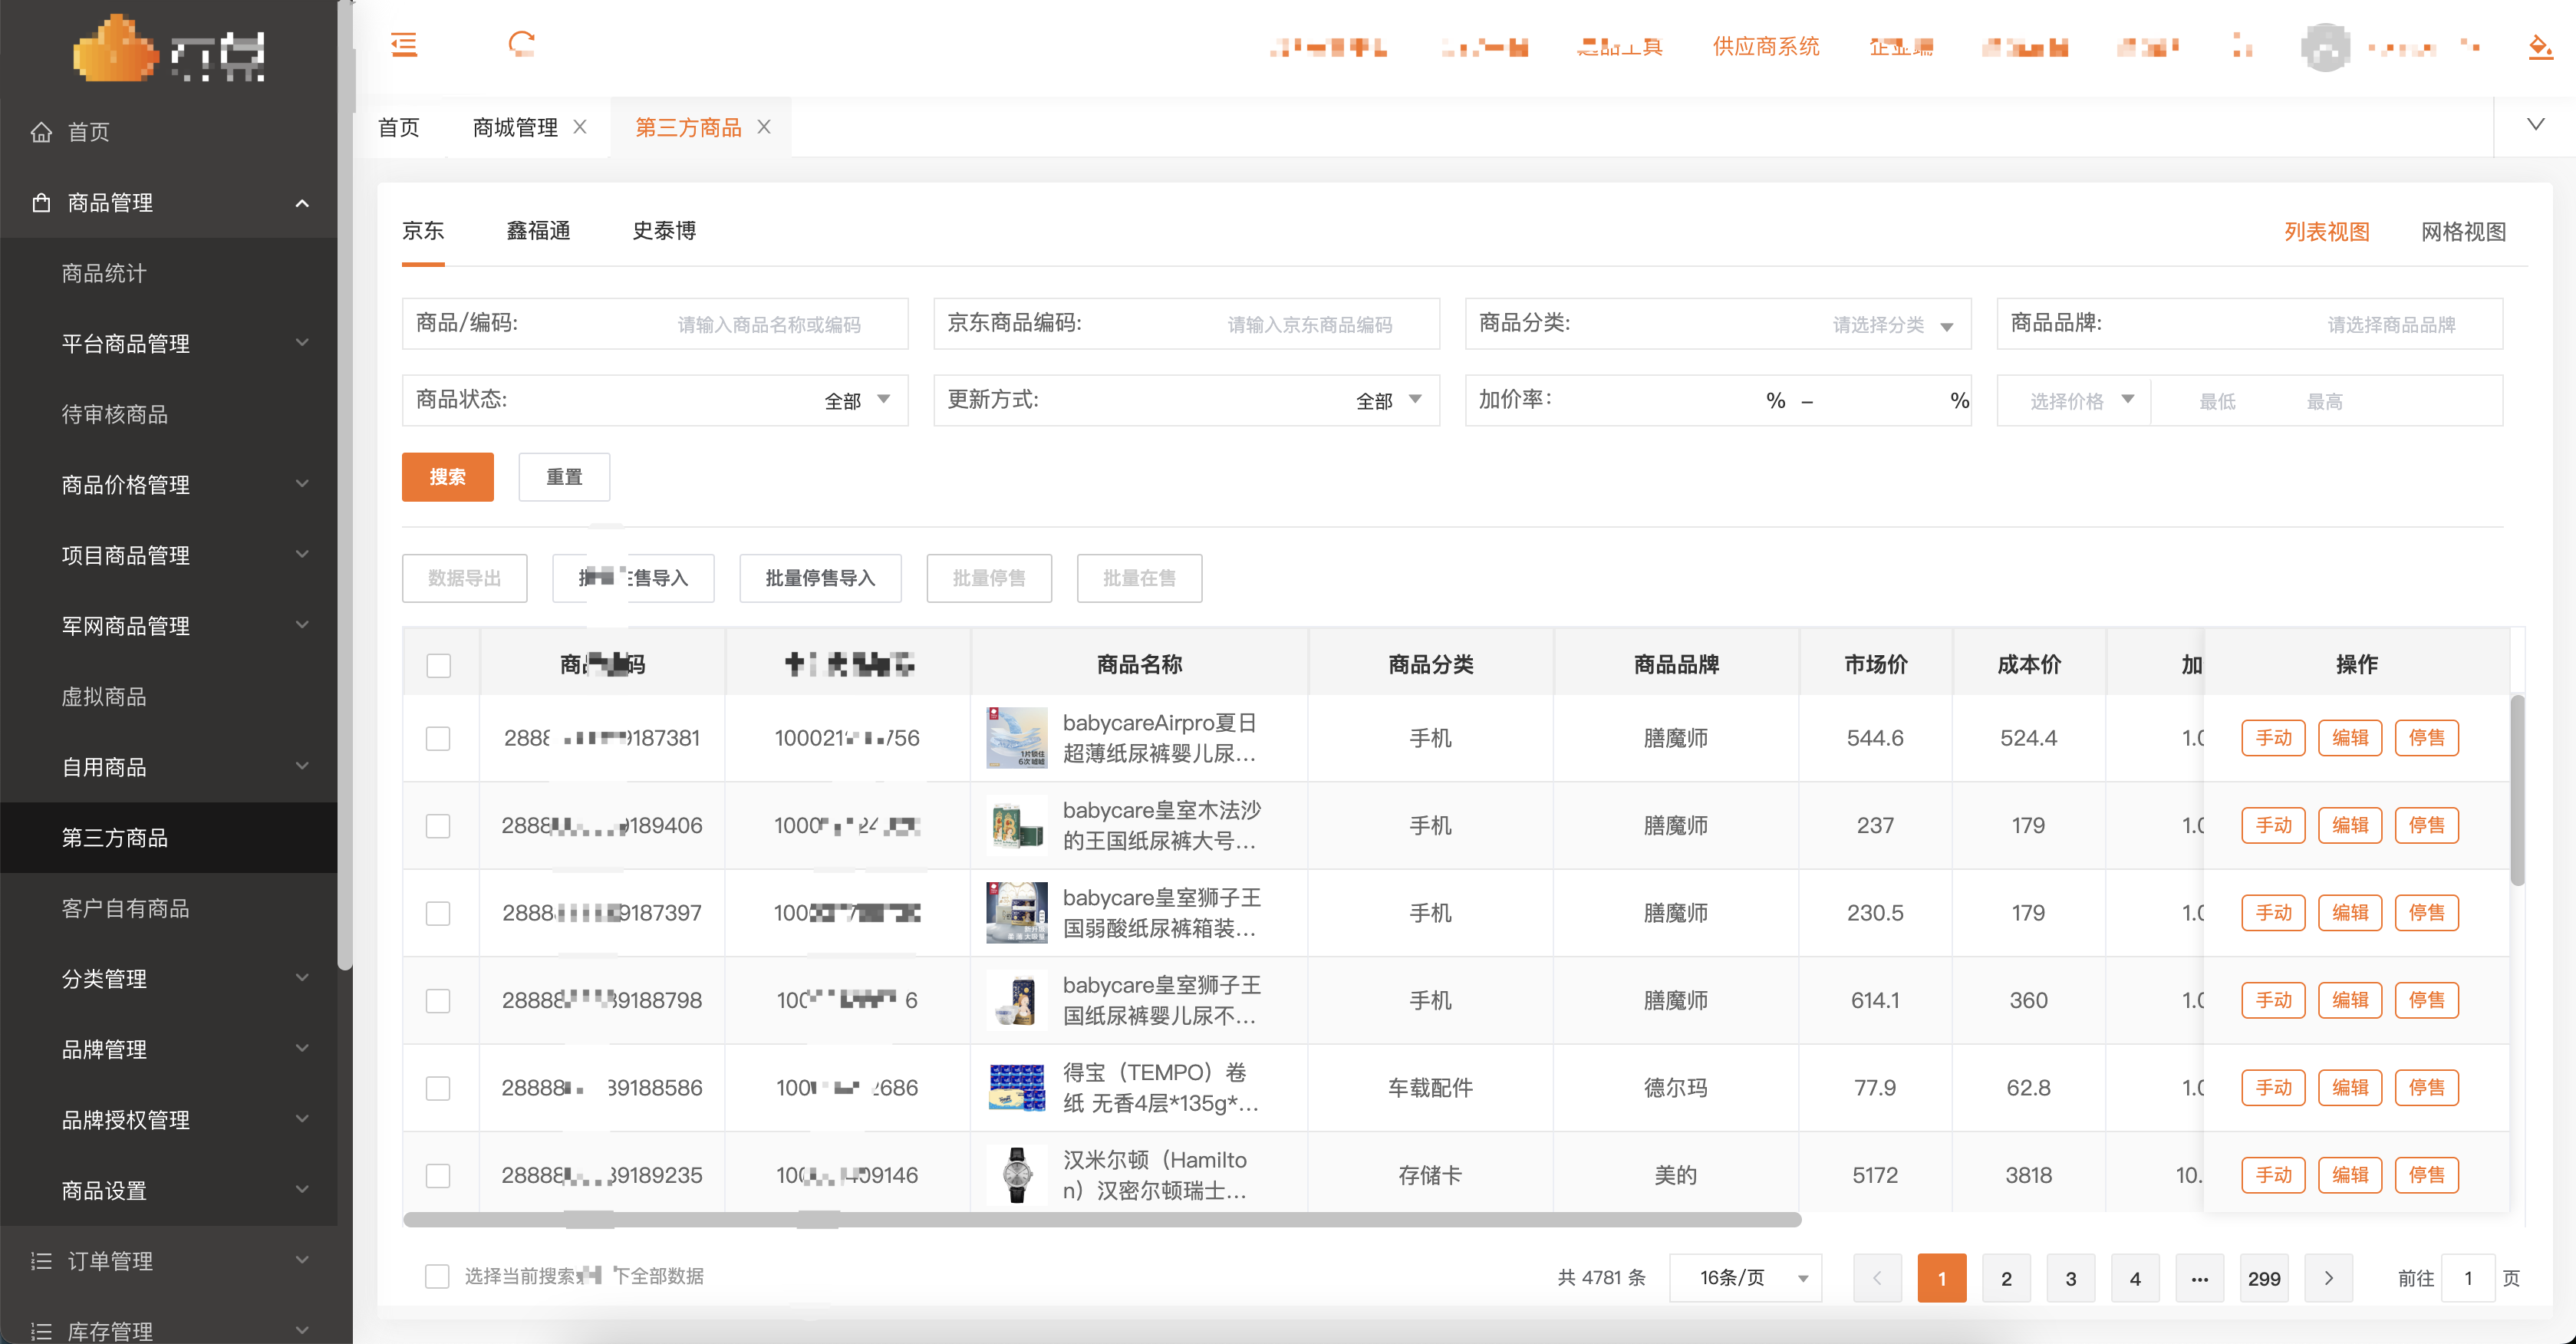Click the theme paint bucket icon
2576x1344 pixels.
click(2539, 47)
